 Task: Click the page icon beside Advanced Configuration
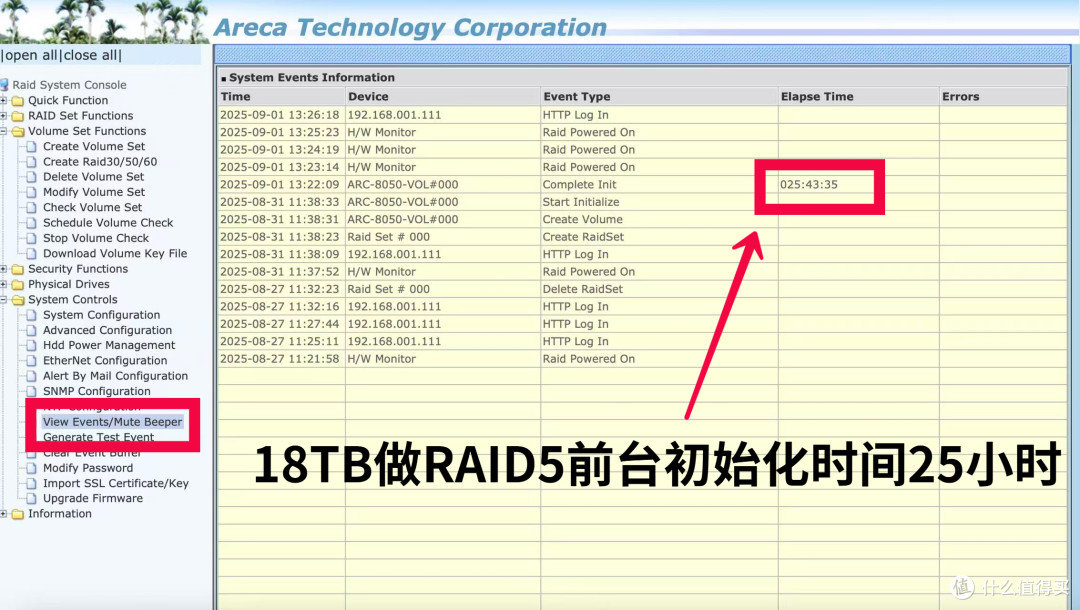[x=31, y=330]
